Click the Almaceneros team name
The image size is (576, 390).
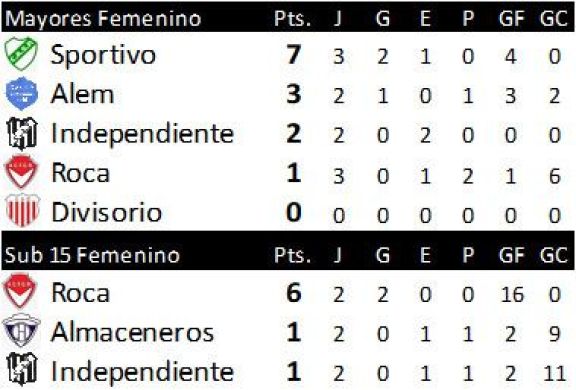[132, 332]
